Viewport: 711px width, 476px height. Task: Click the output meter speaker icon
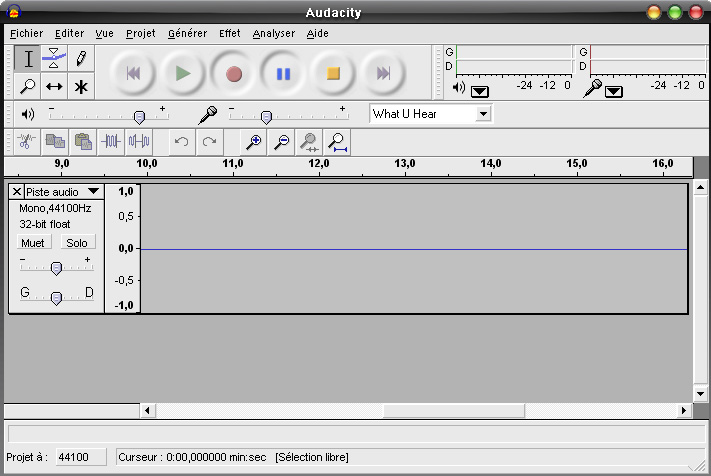(x=458, y=87)
